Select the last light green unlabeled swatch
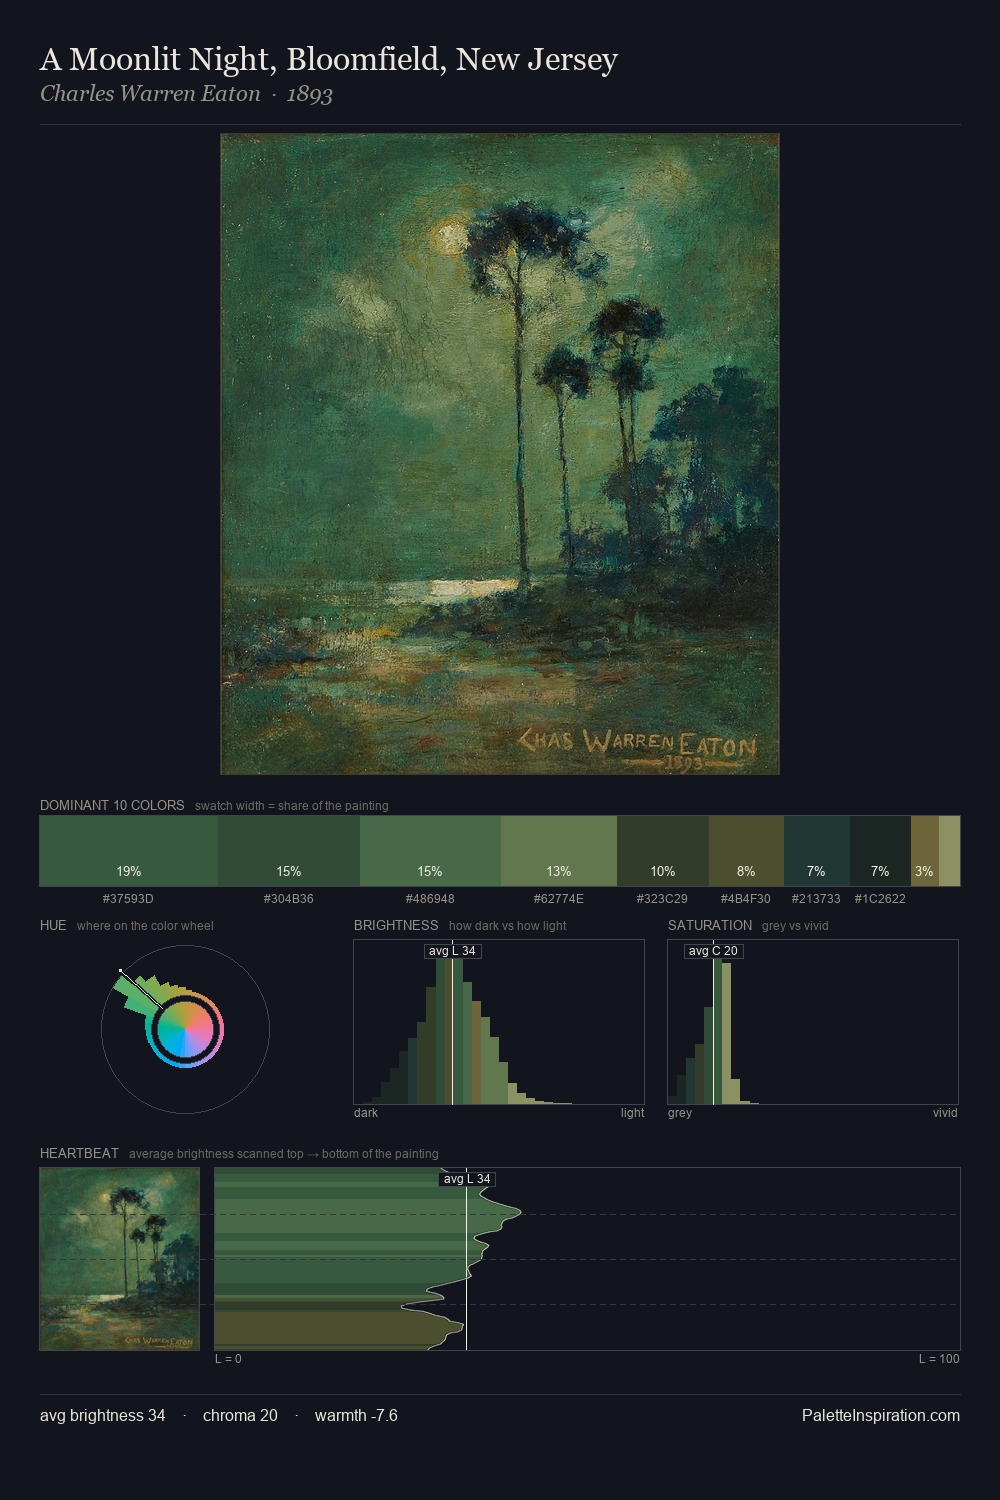The height and width of the screenshot is (1500, 1000). (949, 851)
